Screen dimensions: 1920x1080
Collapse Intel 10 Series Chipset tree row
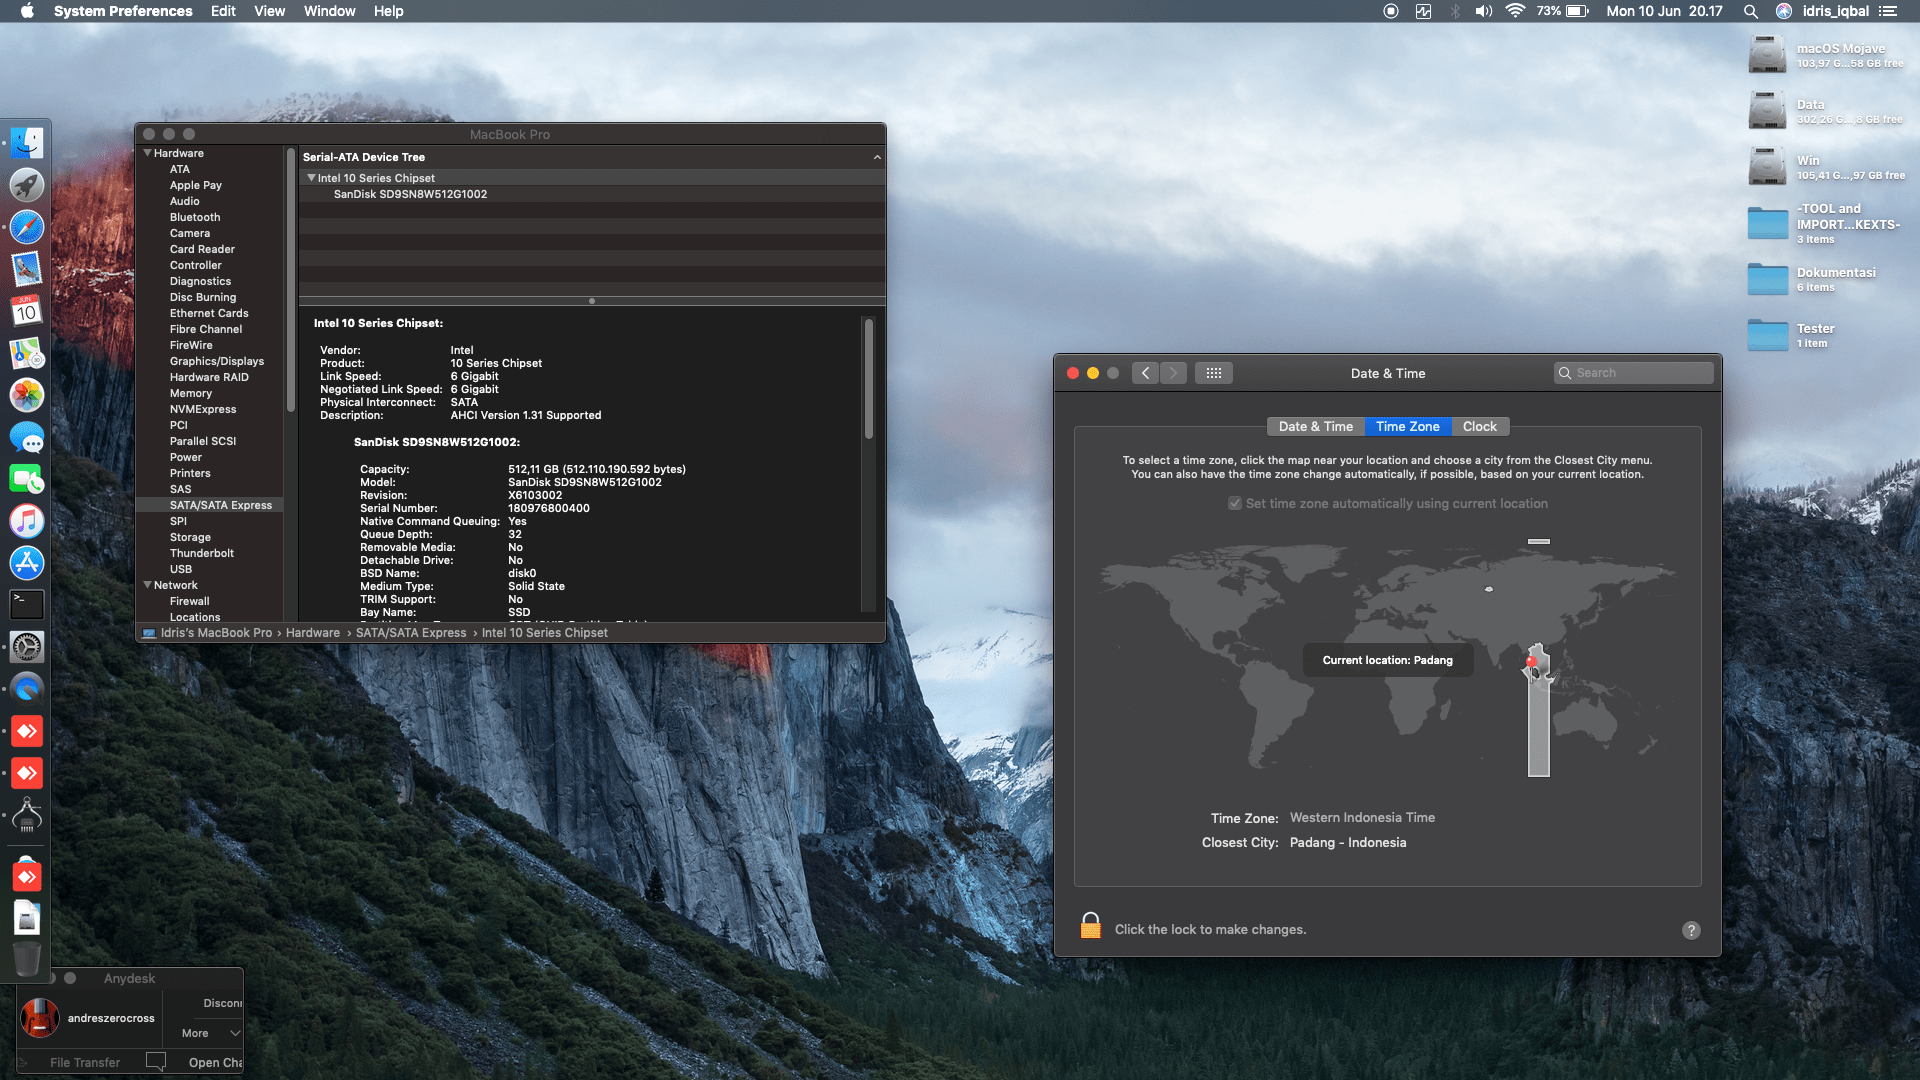(311, 178)
